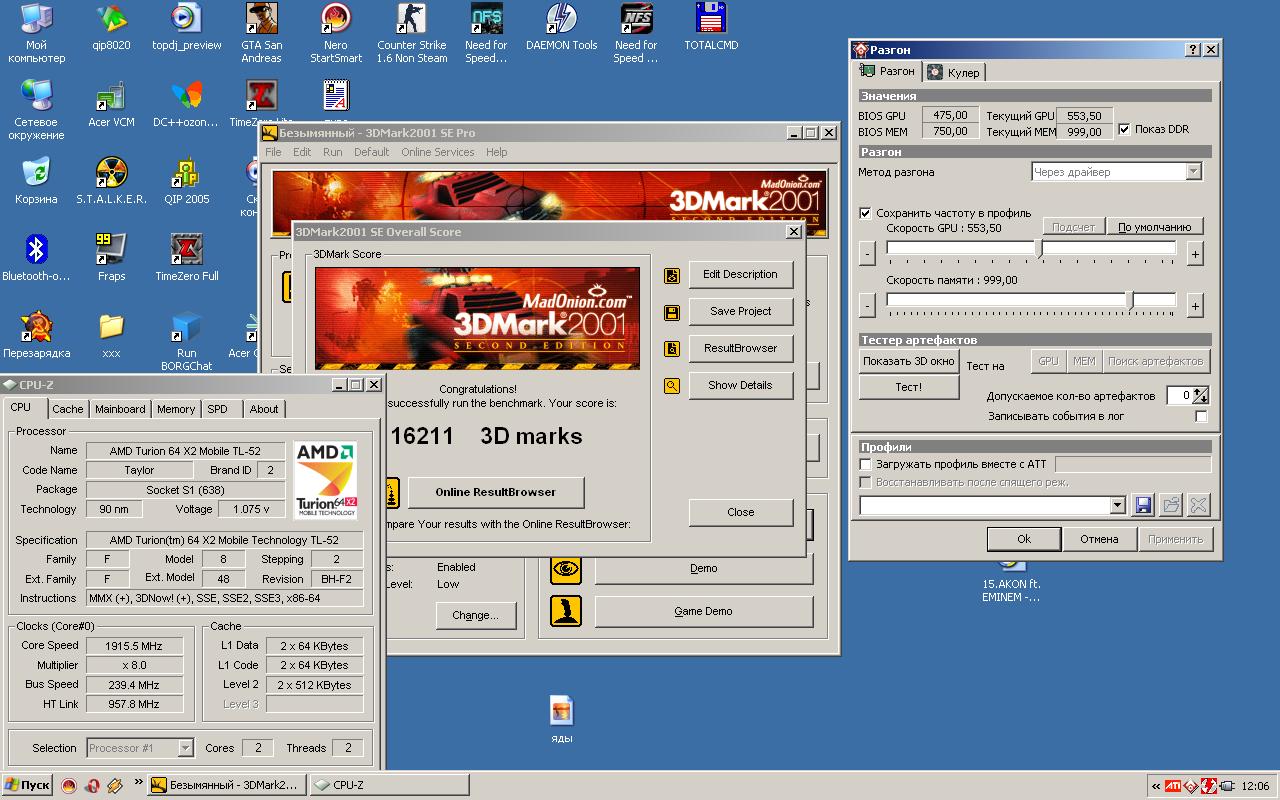Click the red ATI tray icon in system tray
The width and height of the screenshot is (1280, 800).
[1173, 785]
